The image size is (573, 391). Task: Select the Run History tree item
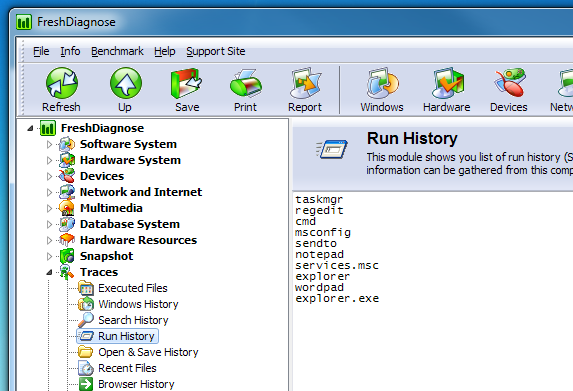coord(118,336)
